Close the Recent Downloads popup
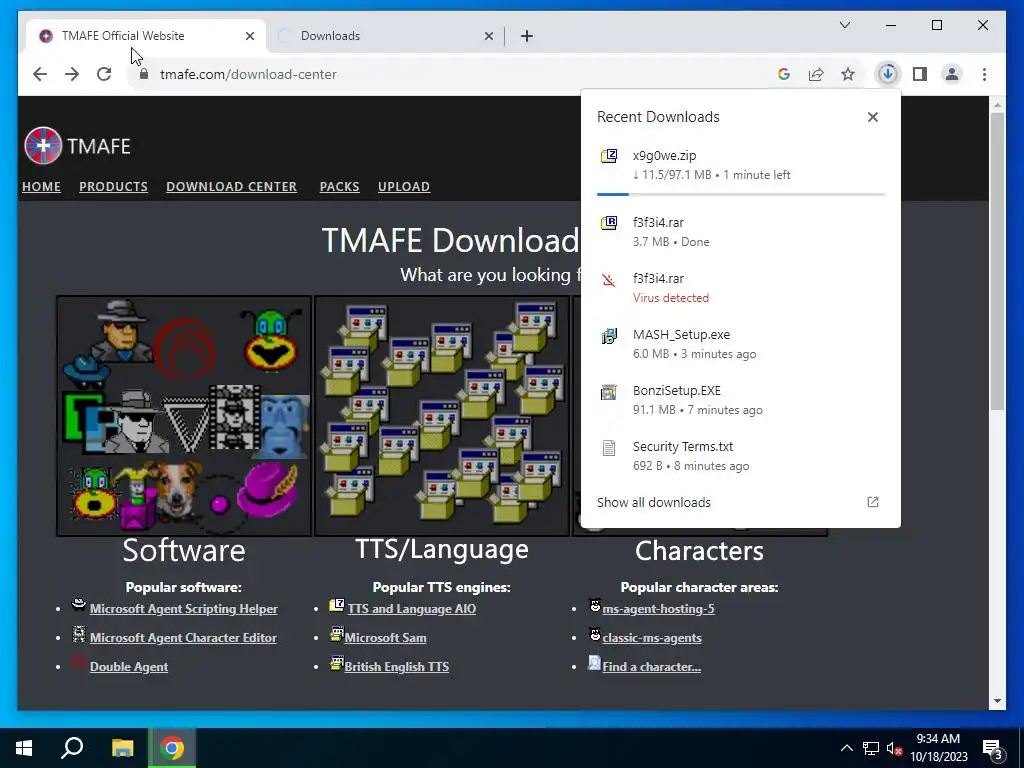 coord(872,117)
